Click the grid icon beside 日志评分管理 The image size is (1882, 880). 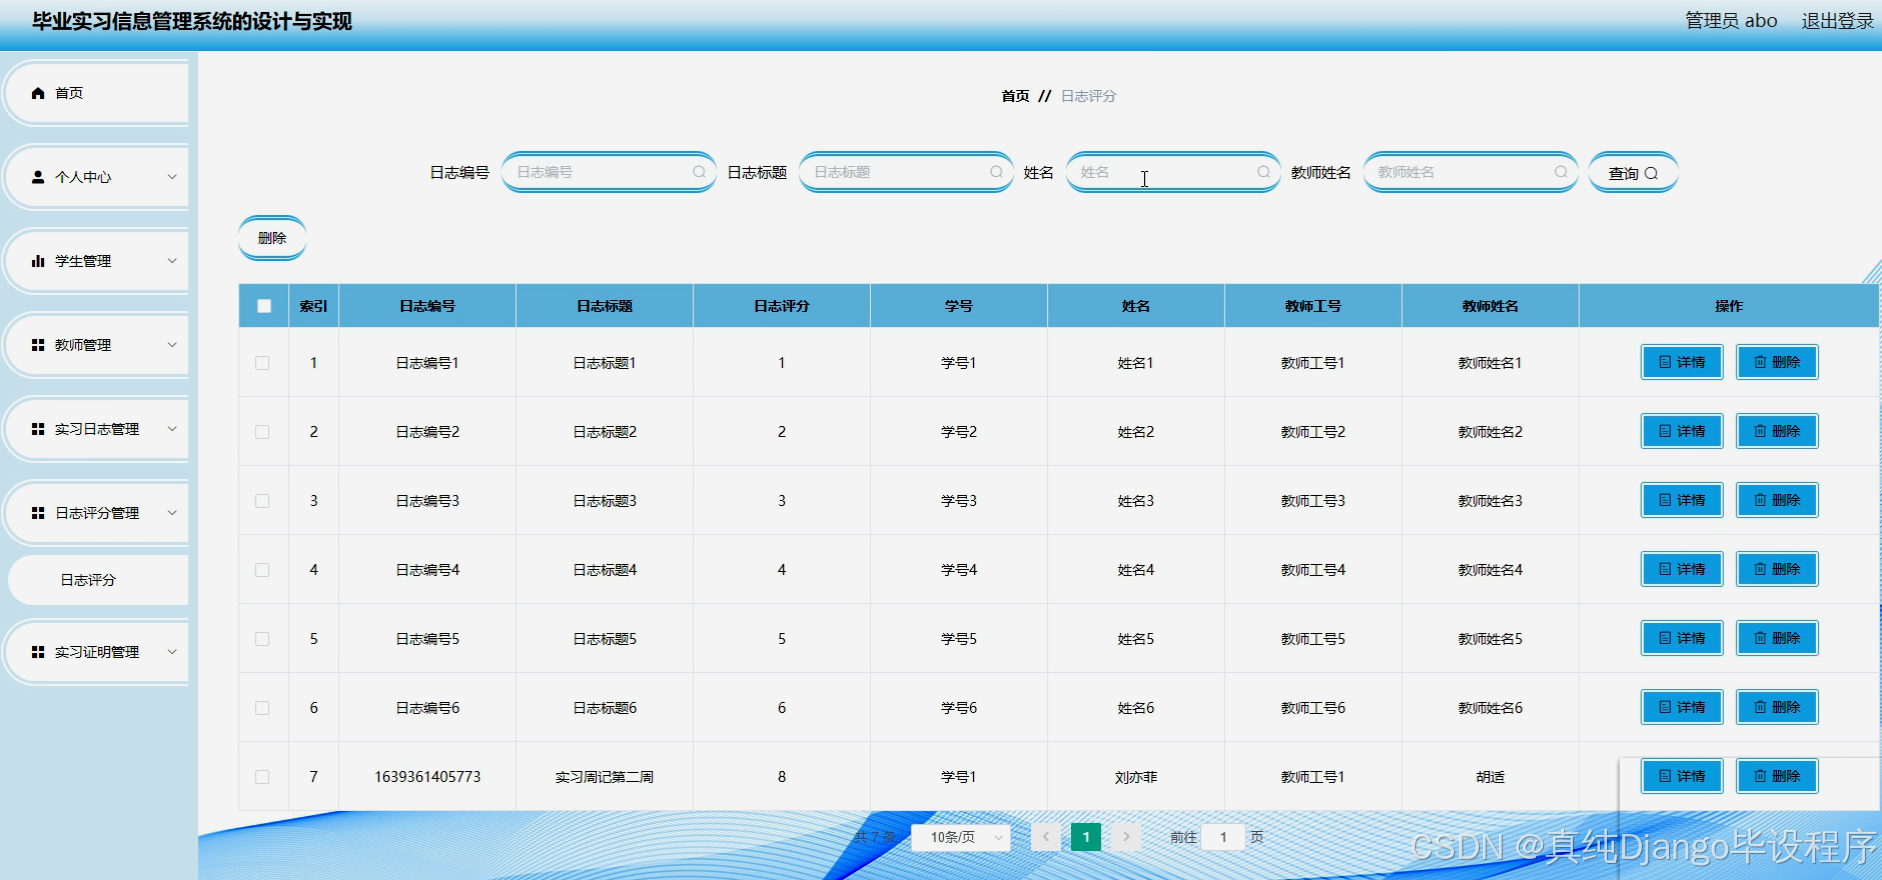click(x=38, y=513)
